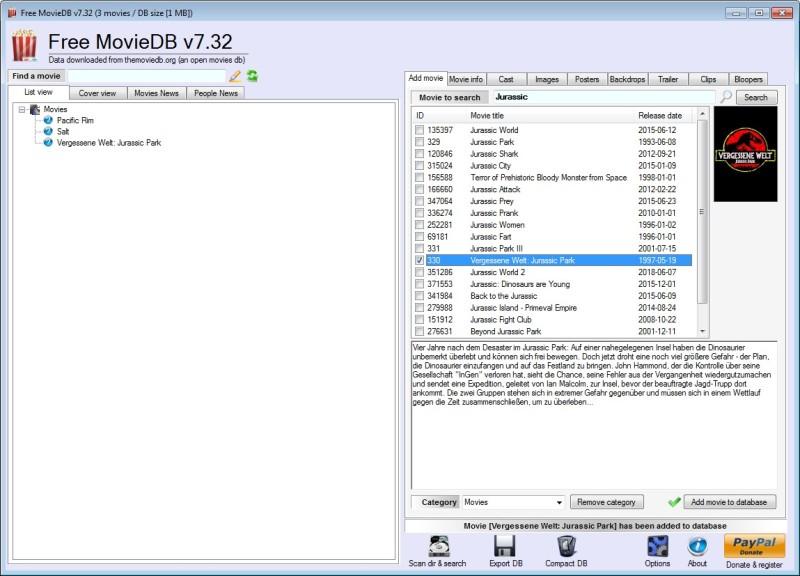Select Vergessene Welt: Jurassic Park in tree
Viewport: 800px width, 576px height.
tap(109, 143)
